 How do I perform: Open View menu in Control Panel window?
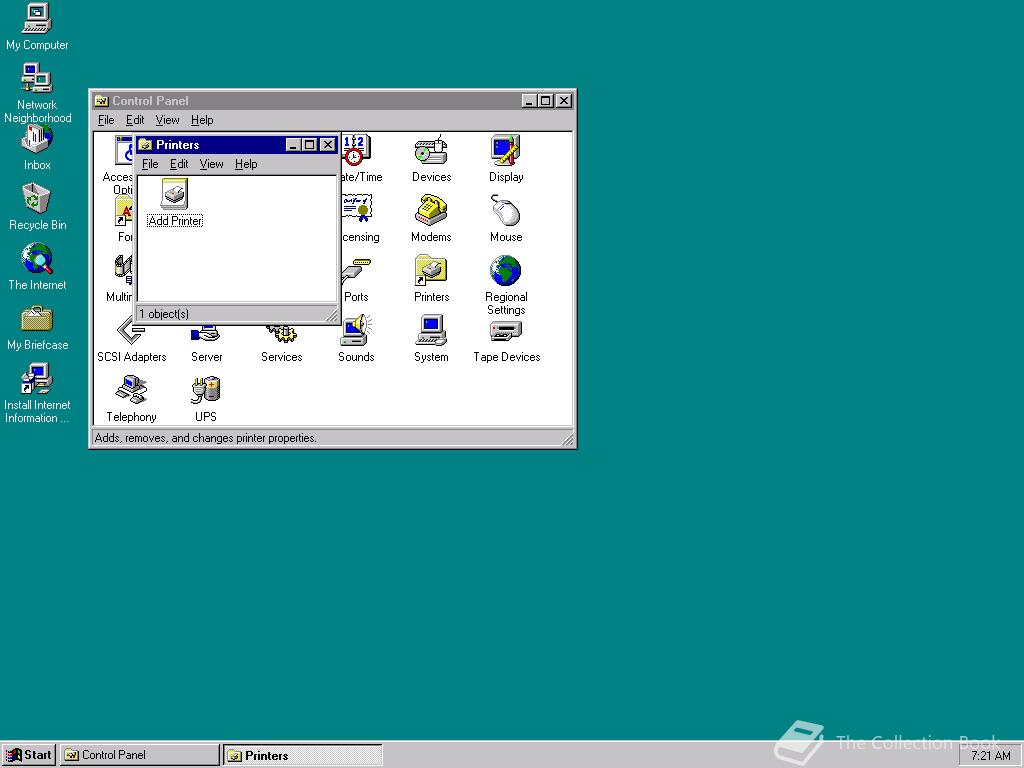coord(167,120)
